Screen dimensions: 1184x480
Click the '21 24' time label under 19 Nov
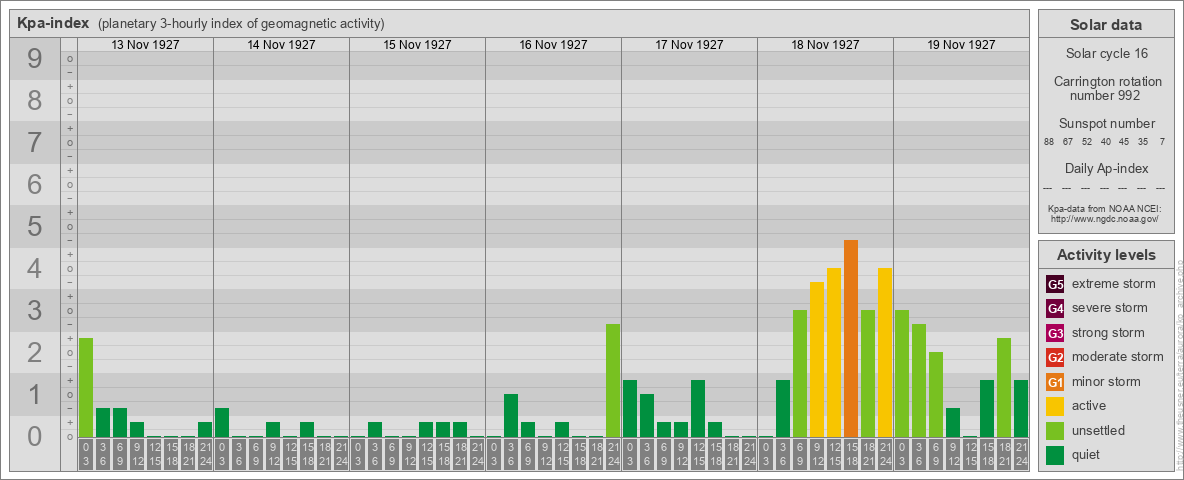coord(1021,455)
